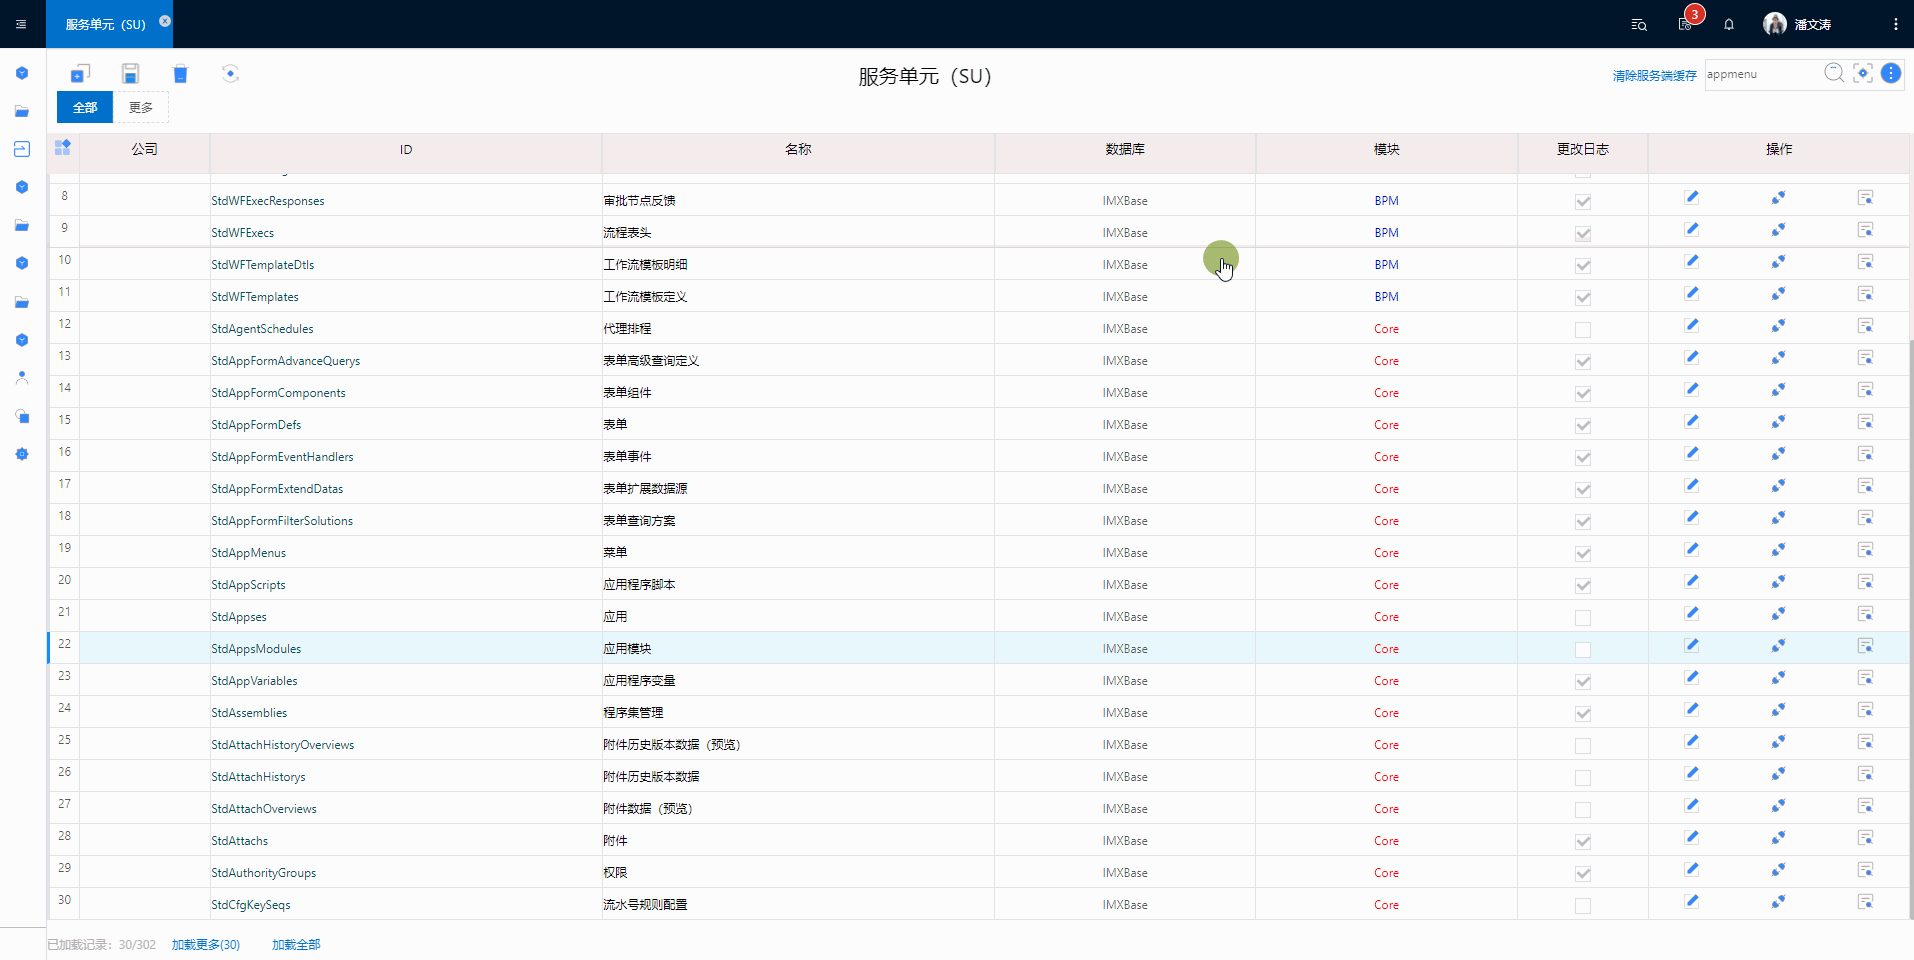Click the 加载全部 link at bottom
Viewport: 1914px width, 960px height.
click(x=296, y=945)
